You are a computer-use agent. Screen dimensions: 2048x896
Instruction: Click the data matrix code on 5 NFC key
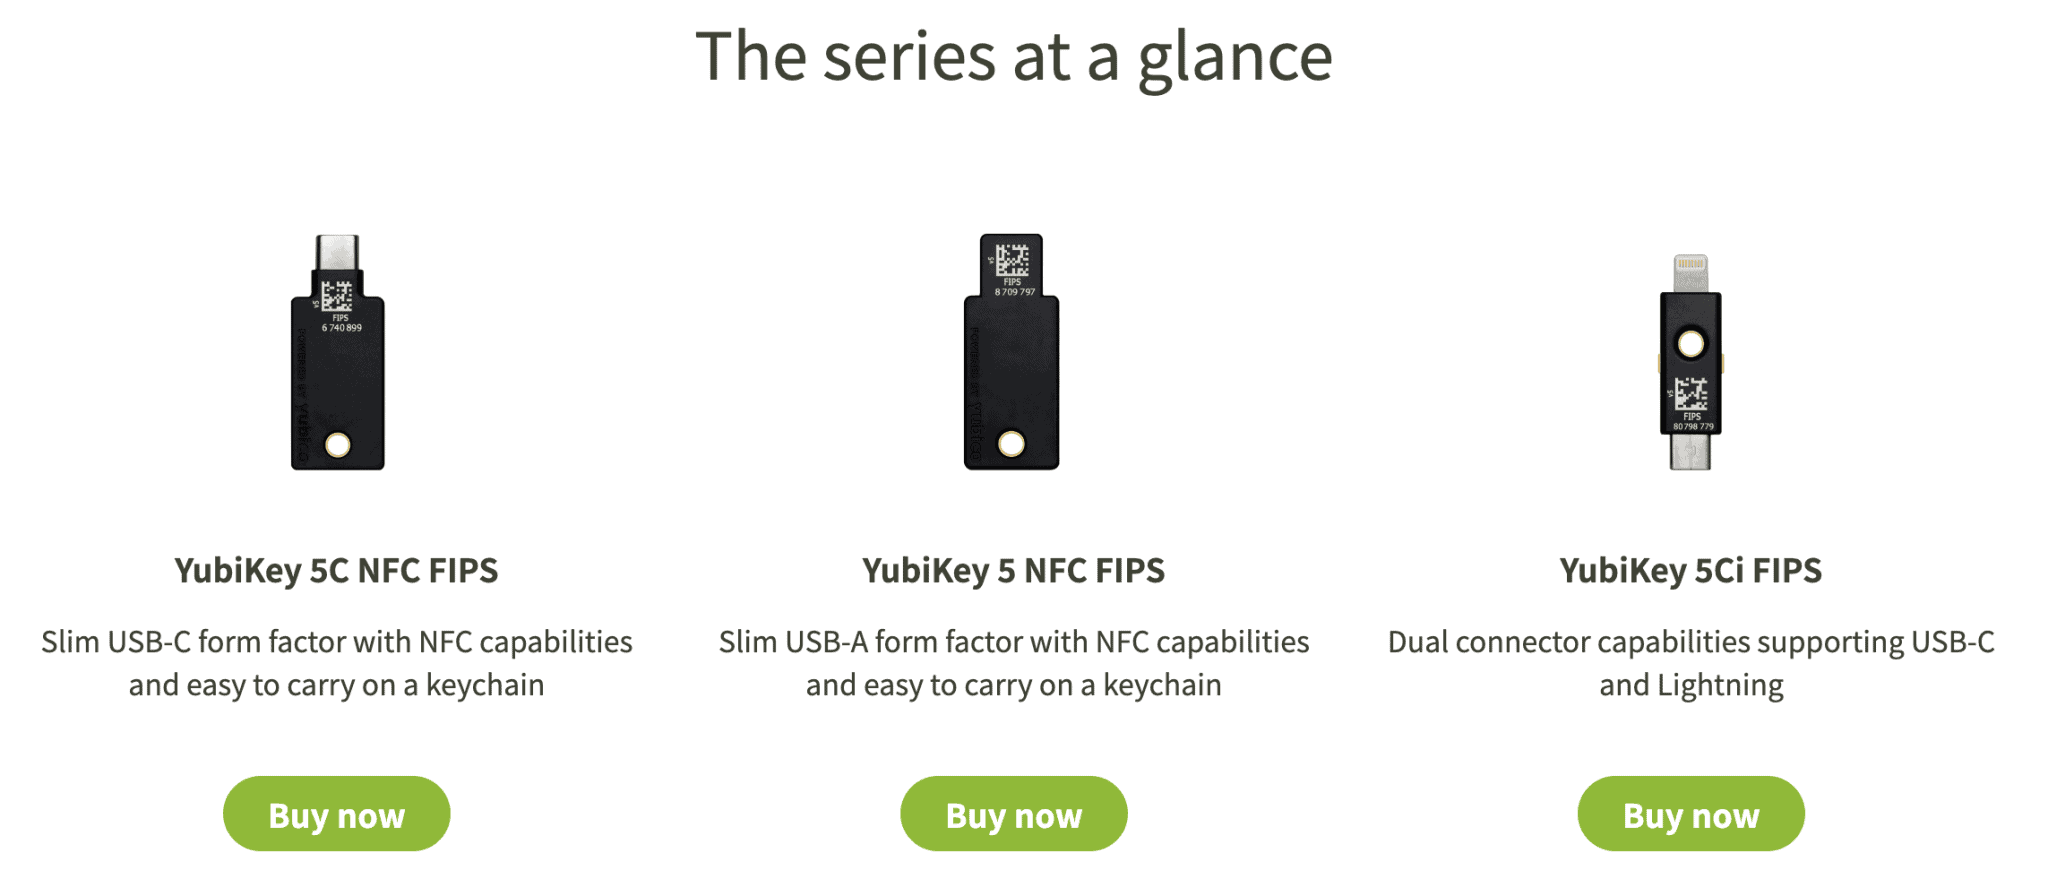point(1012,260)
